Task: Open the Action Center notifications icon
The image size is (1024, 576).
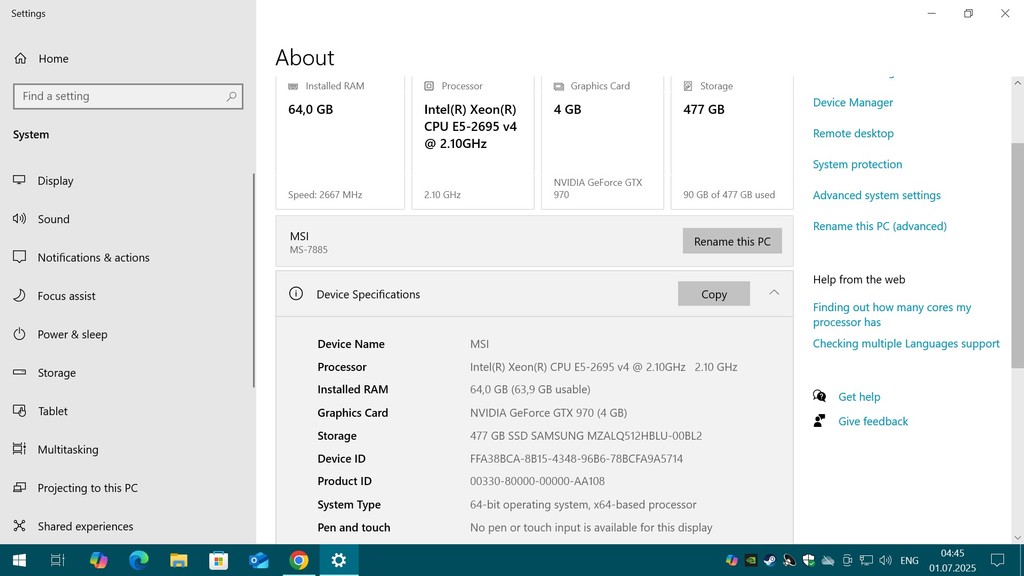Action: pyautogui.click(x=997, y=560)
